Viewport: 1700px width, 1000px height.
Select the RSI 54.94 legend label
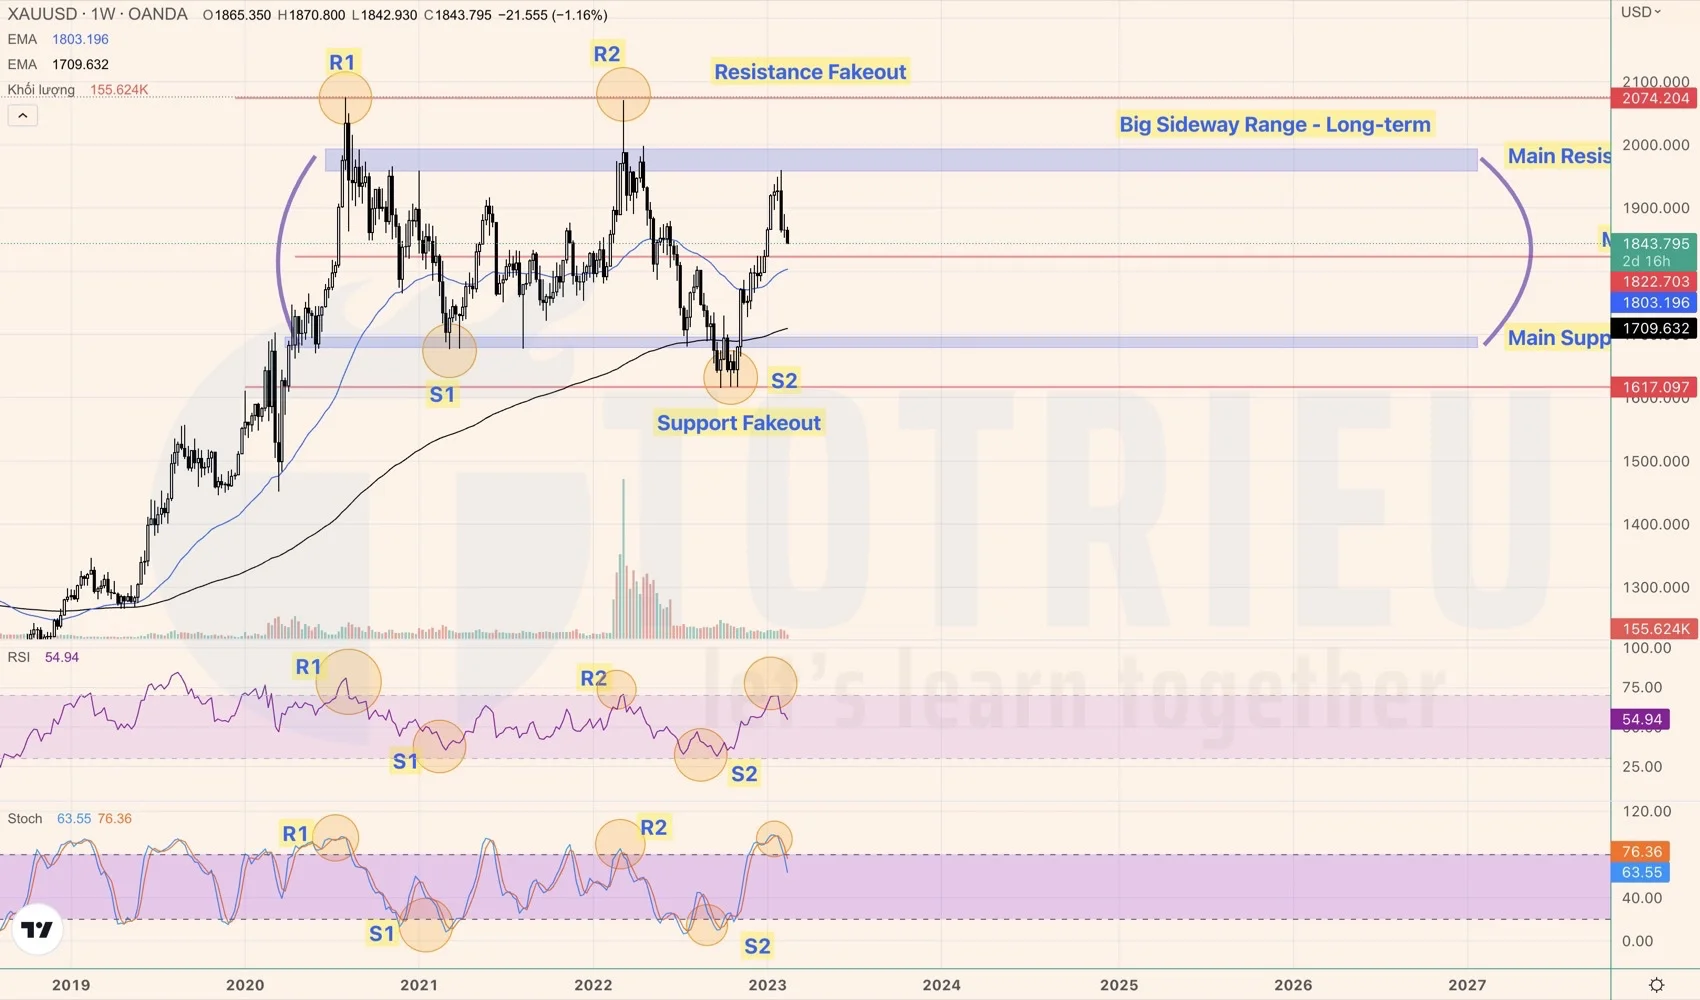tap(43, 657)
